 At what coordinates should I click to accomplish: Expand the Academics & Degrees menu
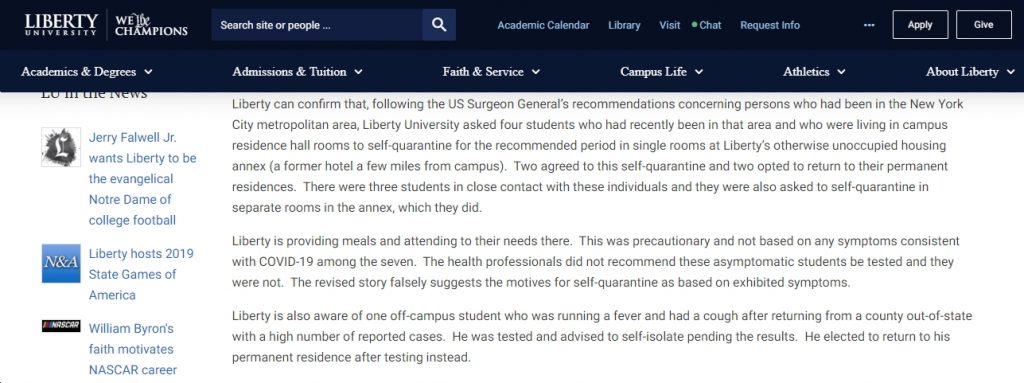86,72
